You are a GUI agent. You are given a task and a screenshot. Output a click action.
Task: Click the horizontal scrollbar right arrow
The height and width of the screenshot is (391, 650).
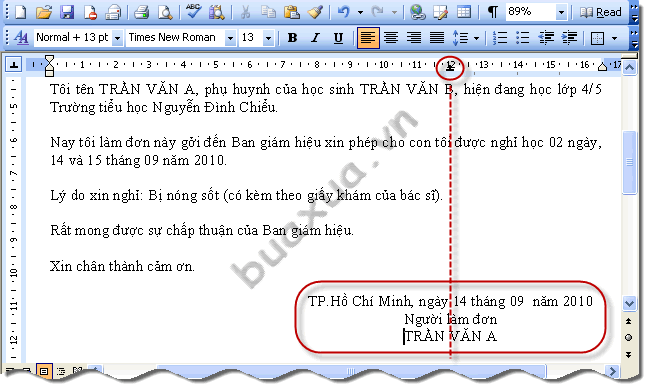(612, 371)
